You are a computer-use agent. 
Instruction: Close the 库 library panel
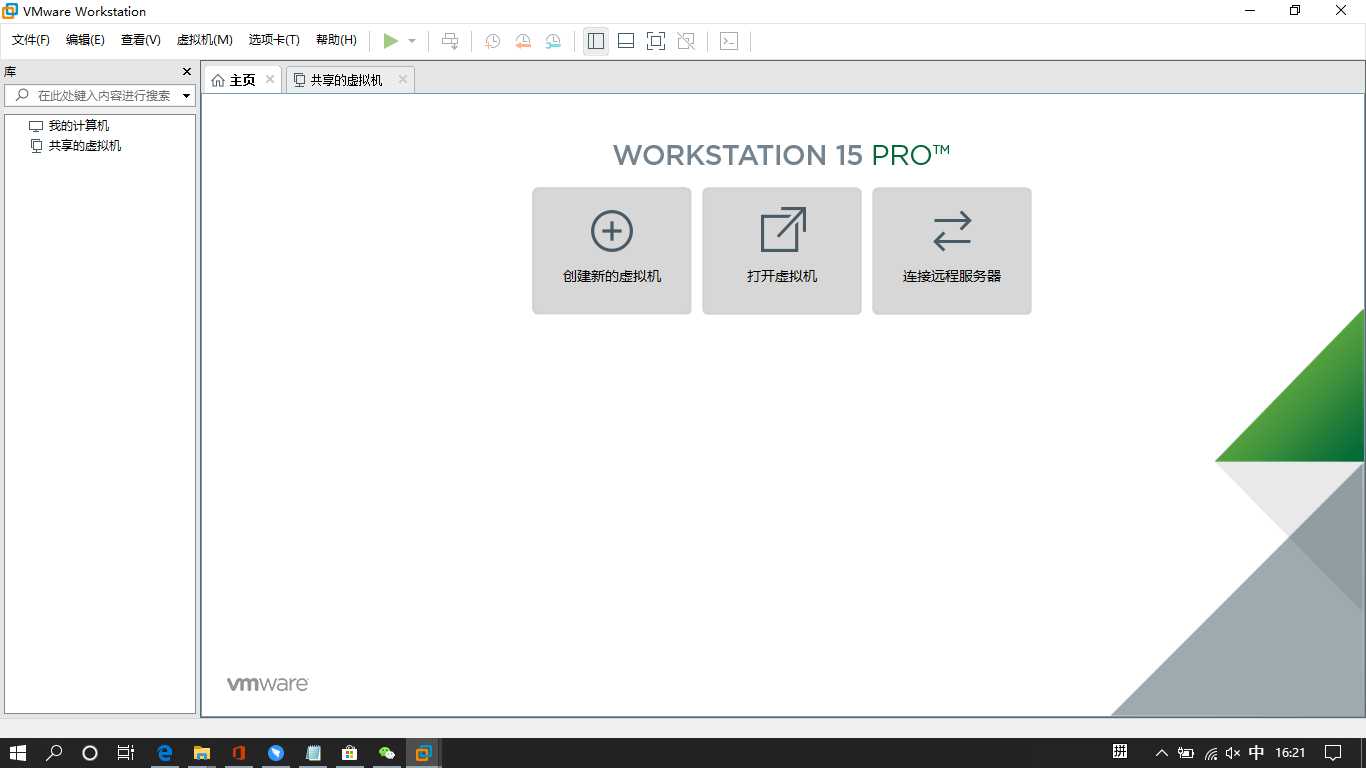(x=186, y=72)
